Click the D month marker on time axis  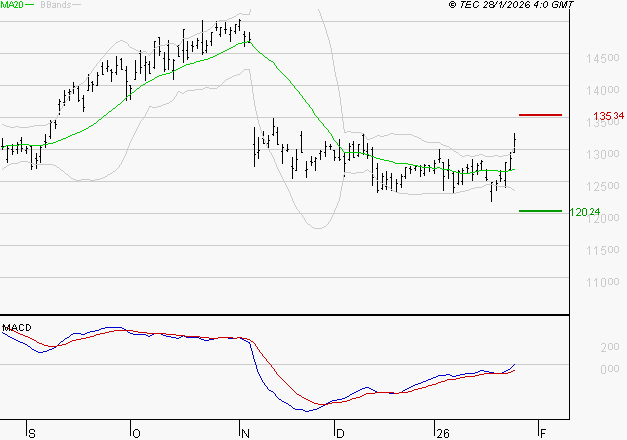point(340,434)
